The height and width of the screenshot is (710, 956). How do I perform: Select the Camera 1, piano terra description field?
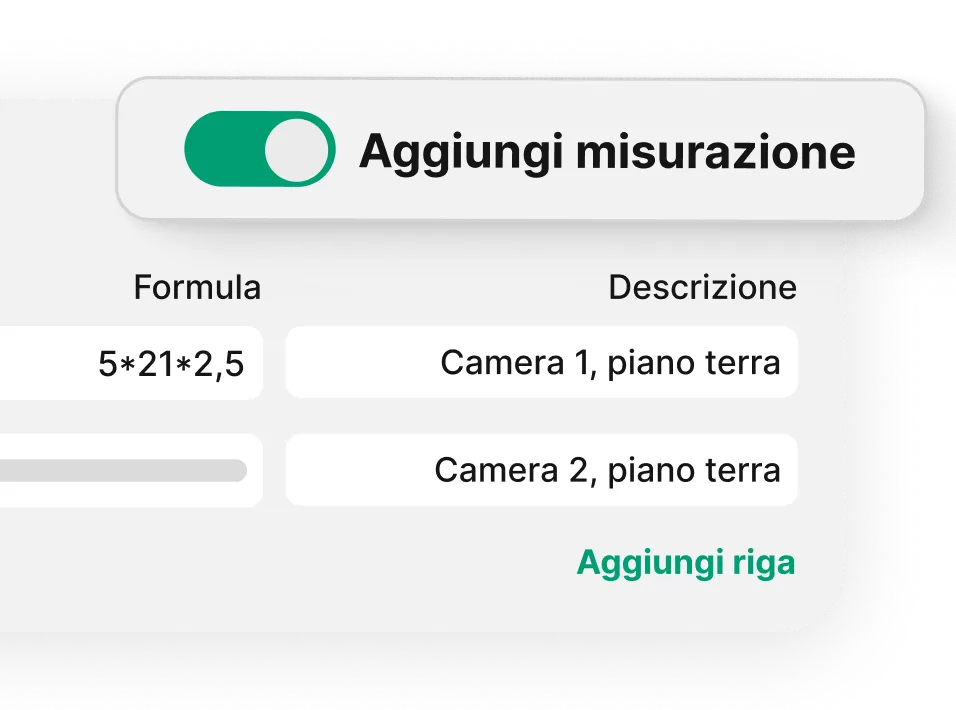pos(541,362)
